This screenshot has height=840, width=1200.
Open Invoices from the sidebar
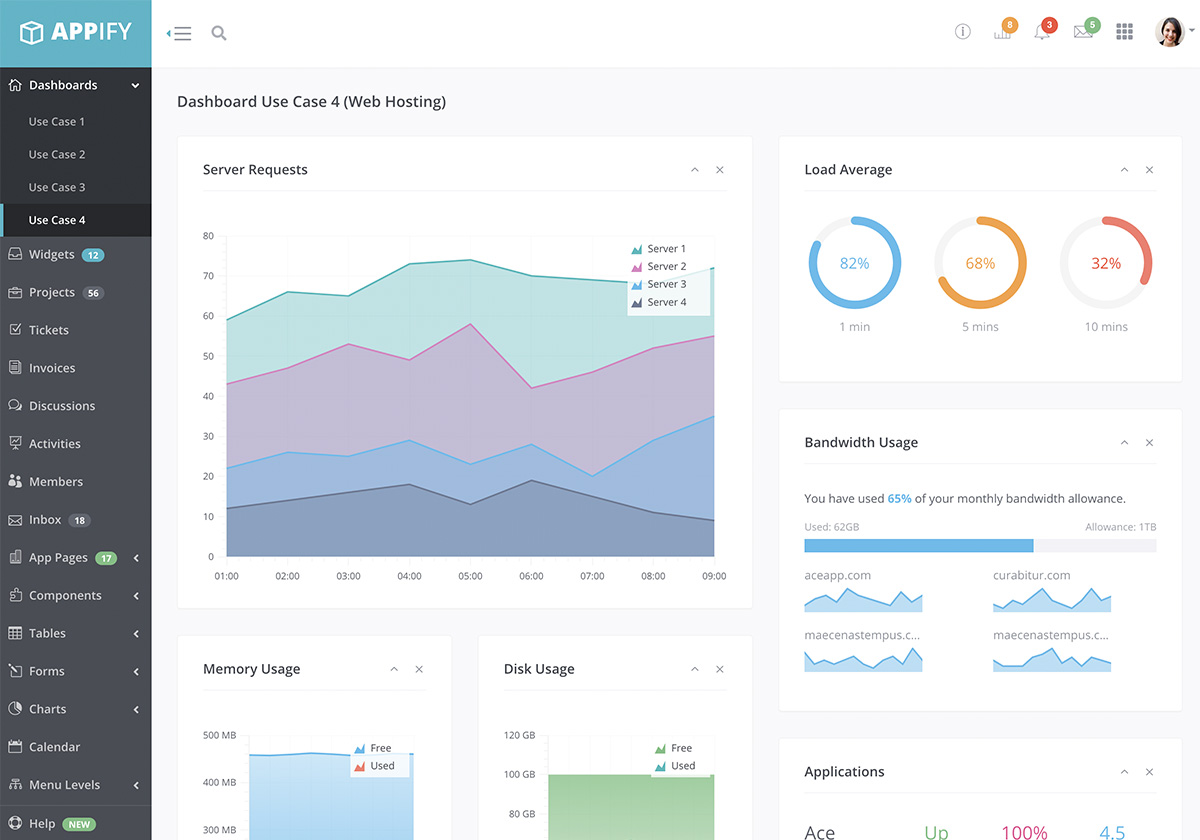coord(52,368)
